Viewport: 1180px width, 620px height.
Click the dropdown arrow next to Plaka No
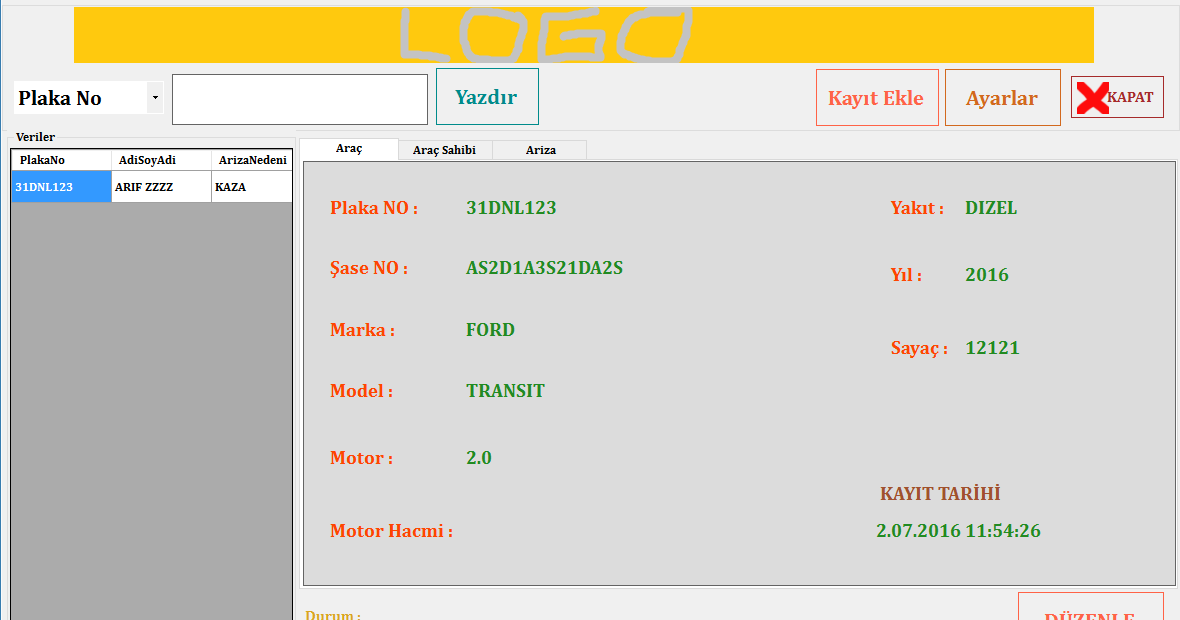click(x=155, y=97)
